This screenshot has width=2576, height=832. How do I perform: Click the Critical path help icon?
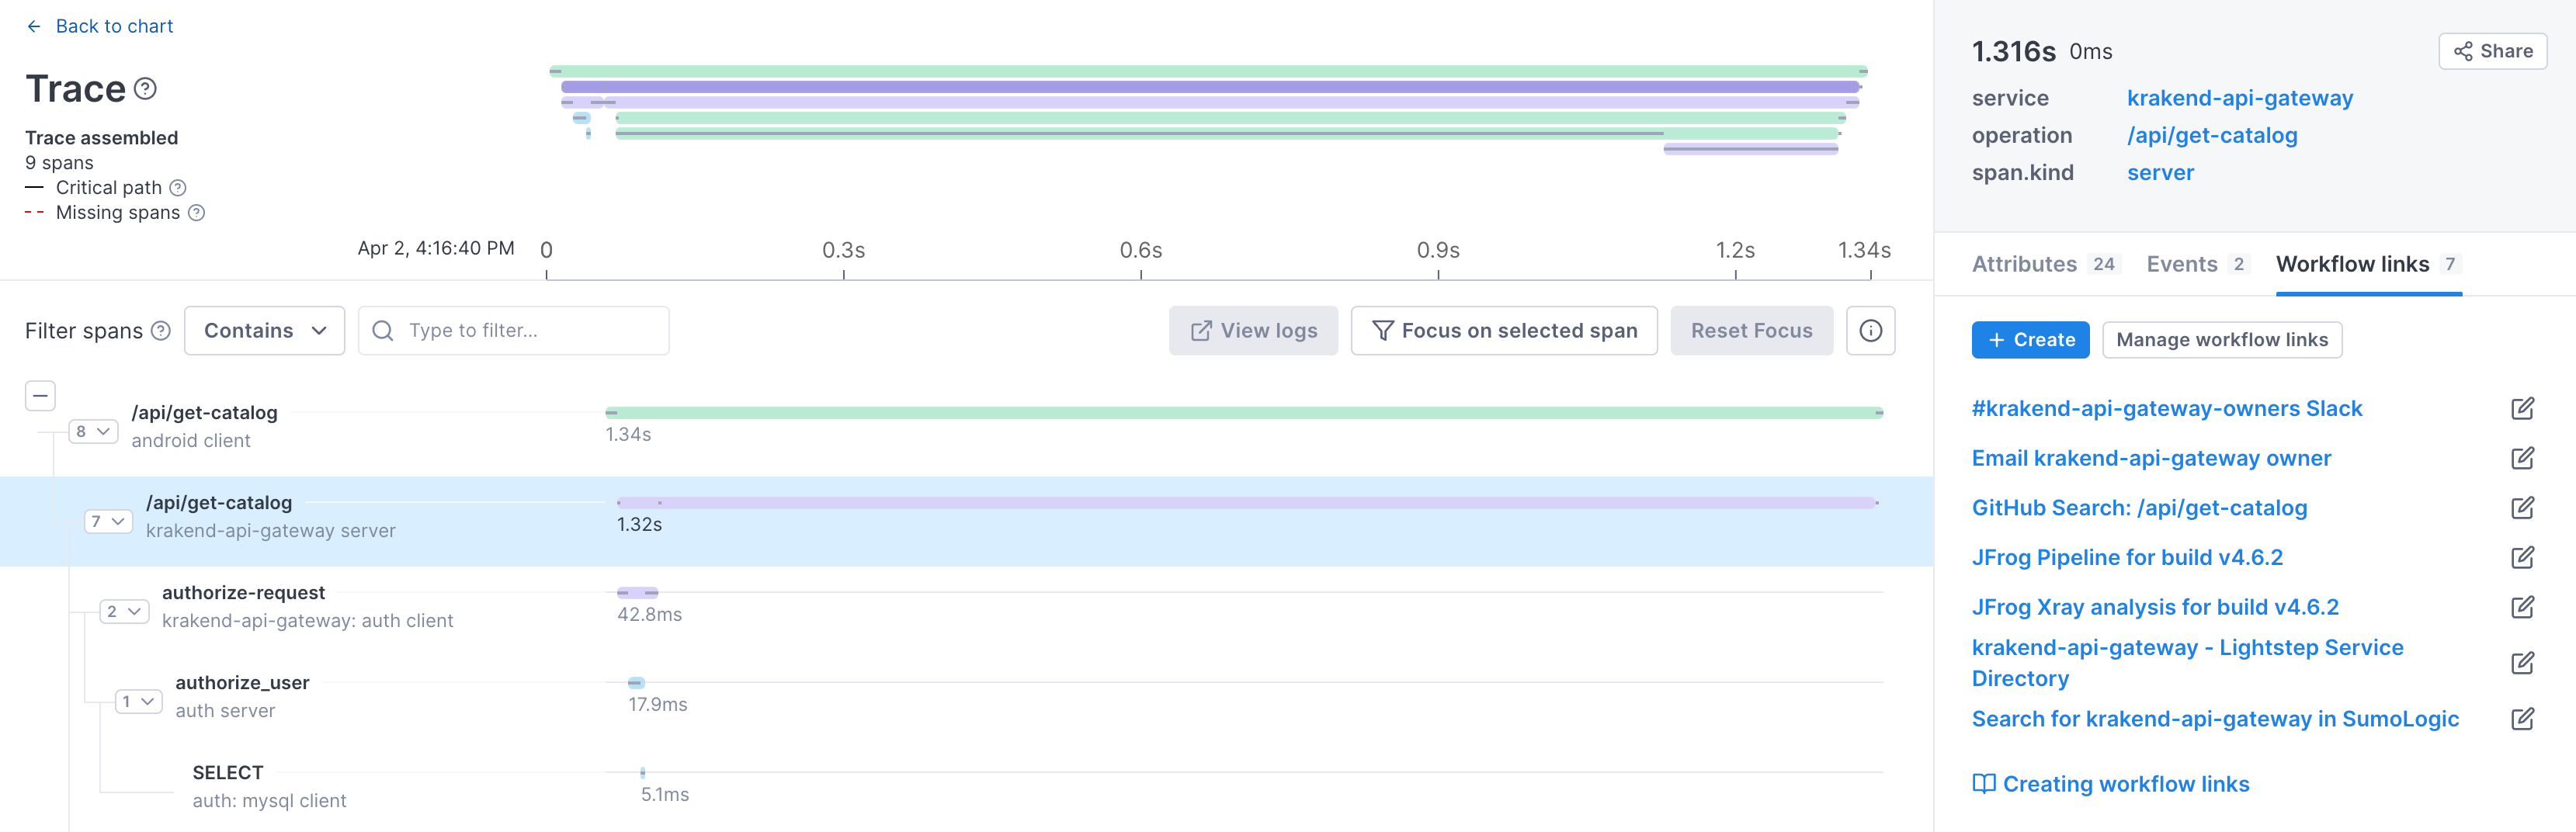[x=178, y=188]
